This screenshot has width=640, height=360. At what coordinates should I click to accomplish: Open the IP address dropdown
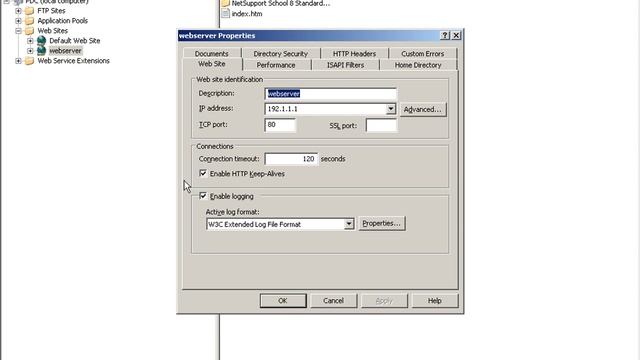391,109
